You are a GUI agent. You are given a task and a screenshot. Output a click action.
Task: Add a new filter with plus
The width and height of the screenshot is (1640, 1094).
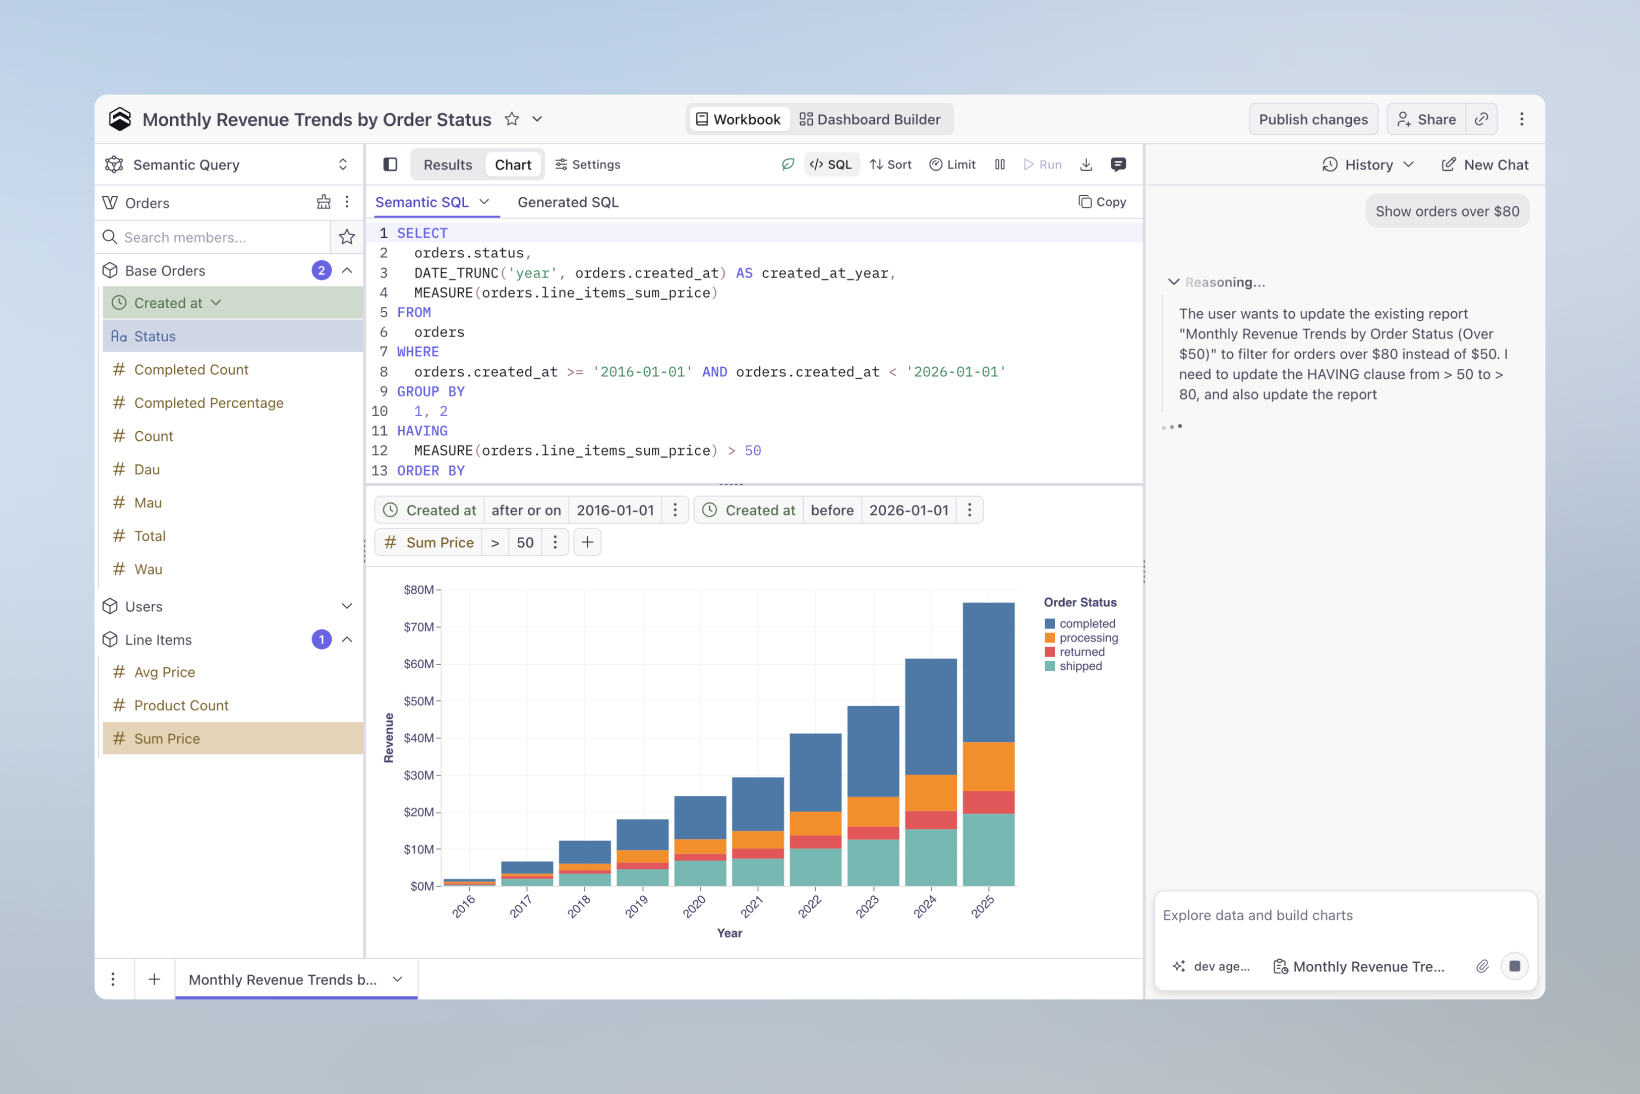[588, 542]
